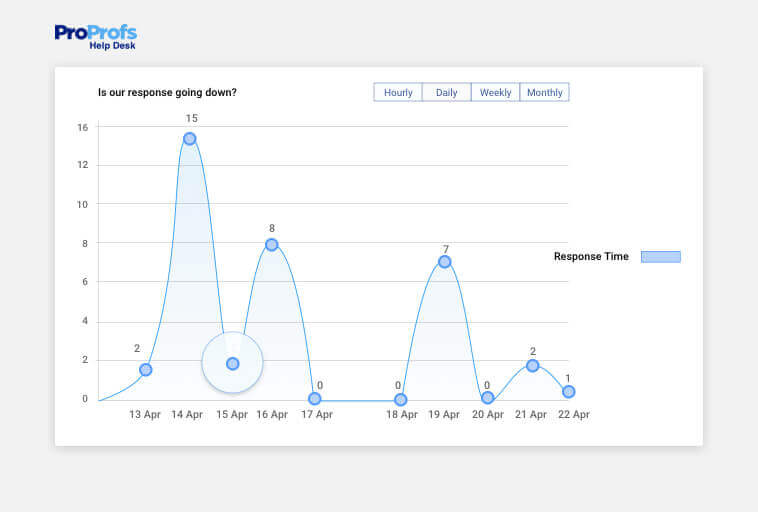
Task: Click the Response Time legend color swatch
Action: click(660, 257)
